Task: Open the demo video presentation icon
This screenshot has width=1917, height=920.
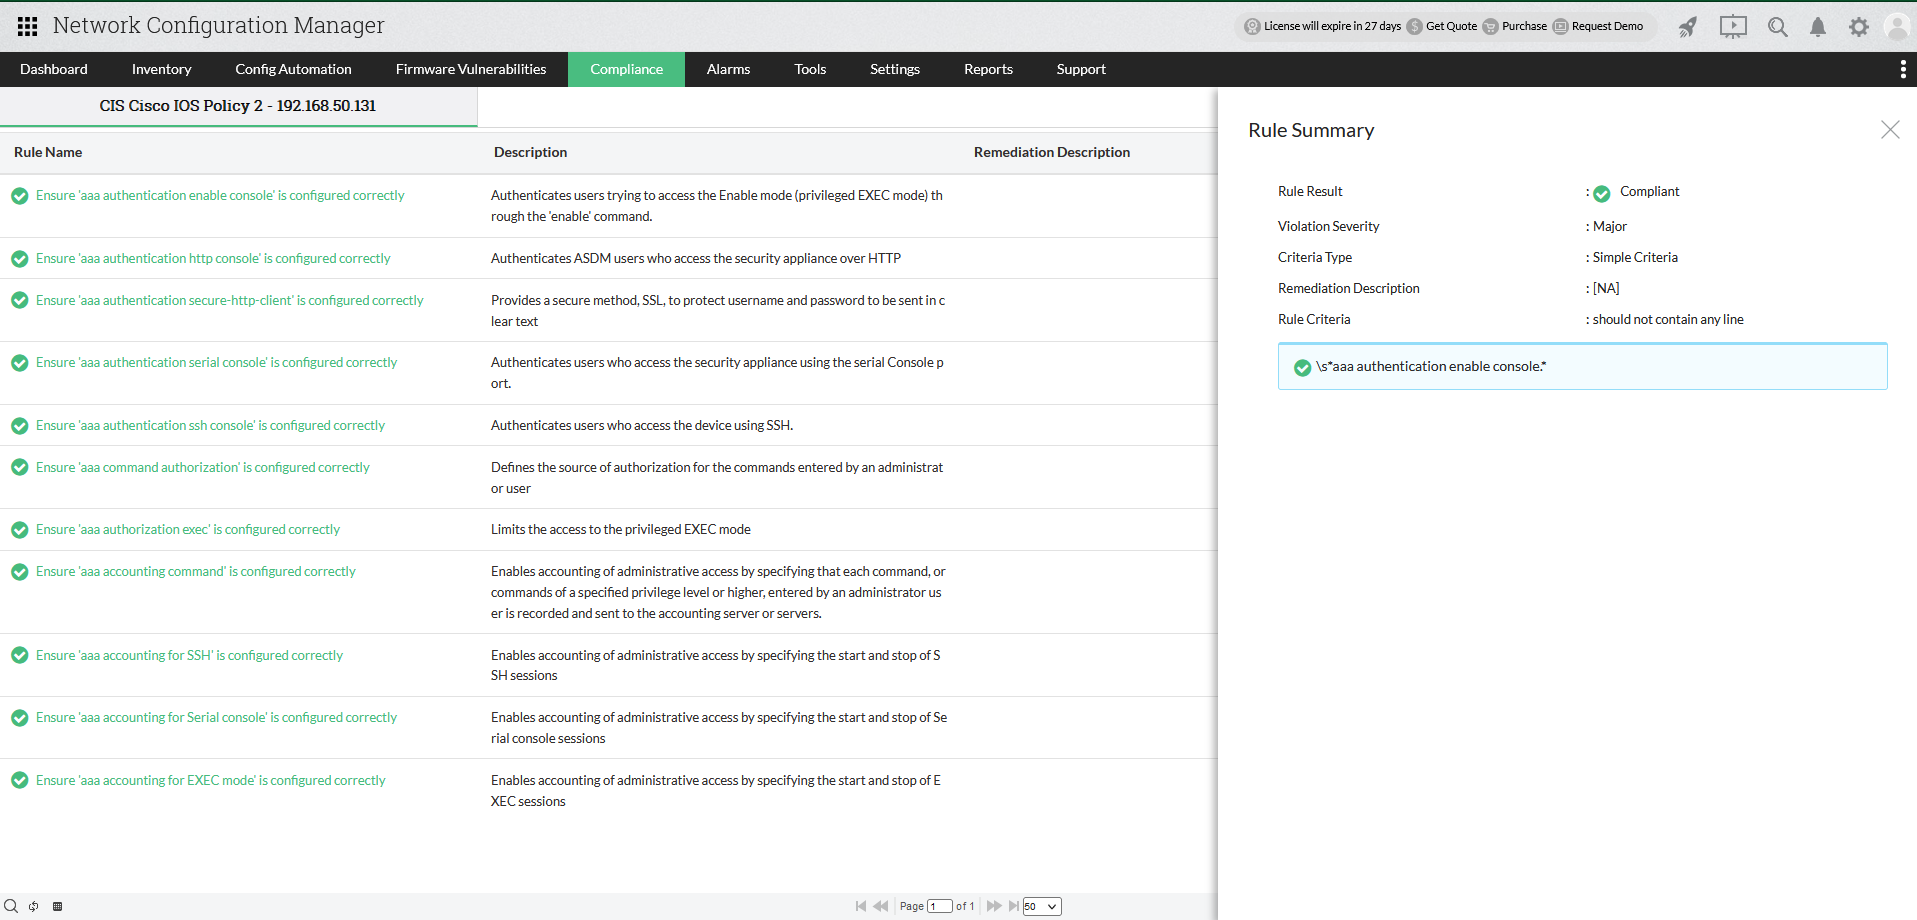Action: tap(1733, 27)
